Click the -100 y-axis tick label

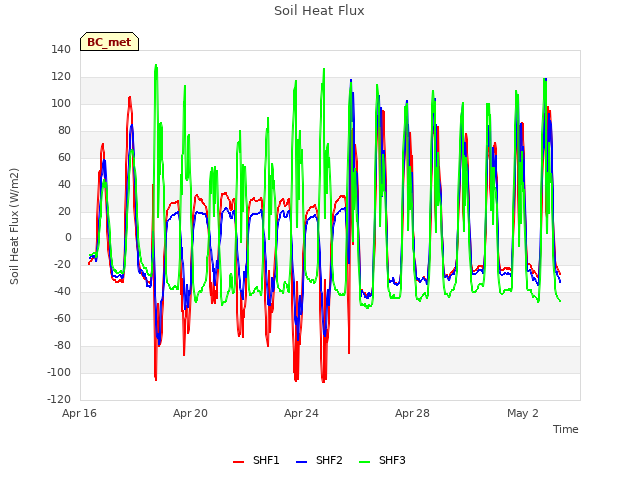[x=59, y=373]
